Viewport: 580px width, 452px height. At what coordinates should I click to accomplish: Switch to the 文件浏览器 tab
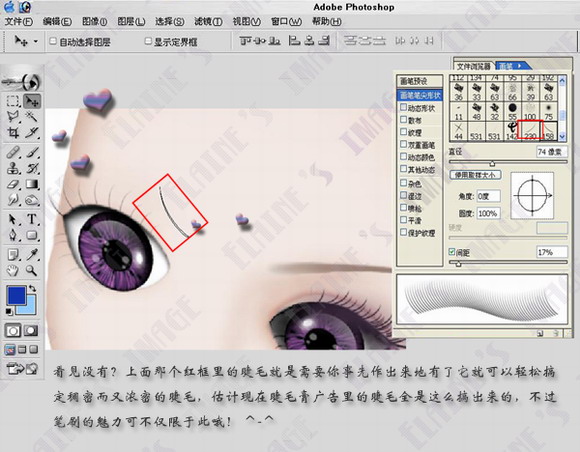pos(474,66)
